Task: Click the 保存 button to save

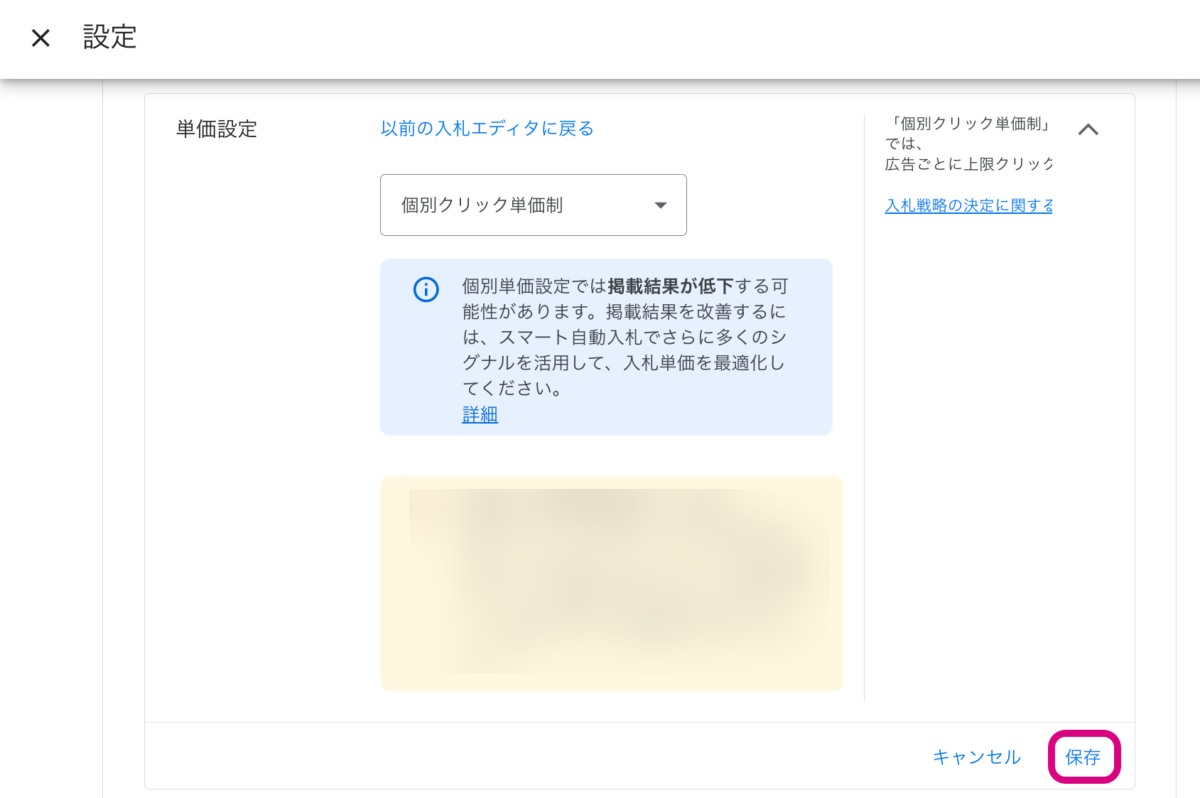Action: coord(1083,757)
